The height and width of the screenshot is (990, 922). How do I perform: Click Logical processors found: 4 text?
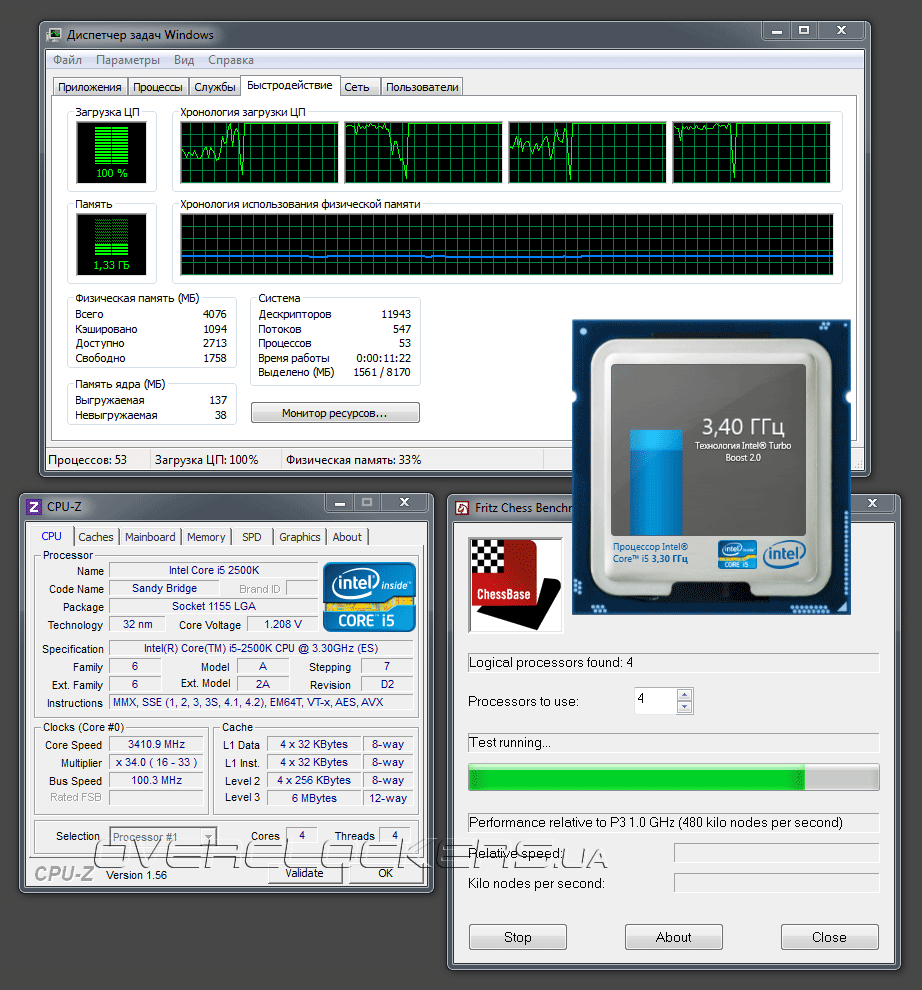point(551,662)
